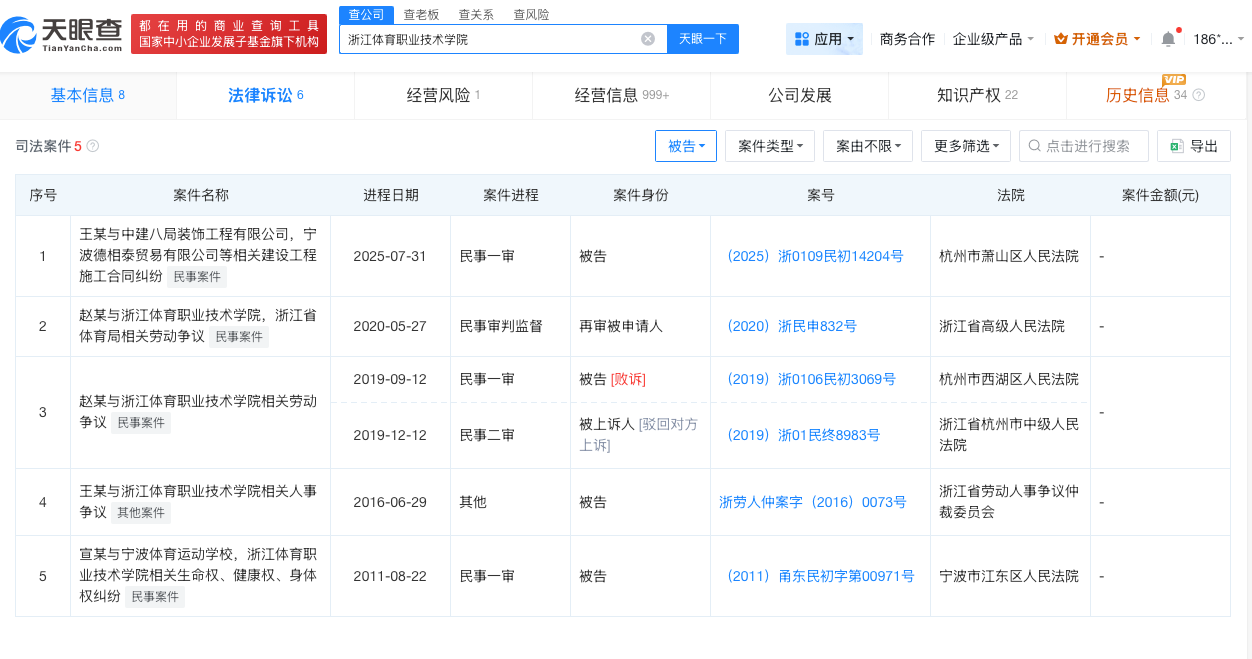Click the notification bell icon
Image resolution: width=1252 pixels, height=659 pixels.
[x=1166, y=38]
